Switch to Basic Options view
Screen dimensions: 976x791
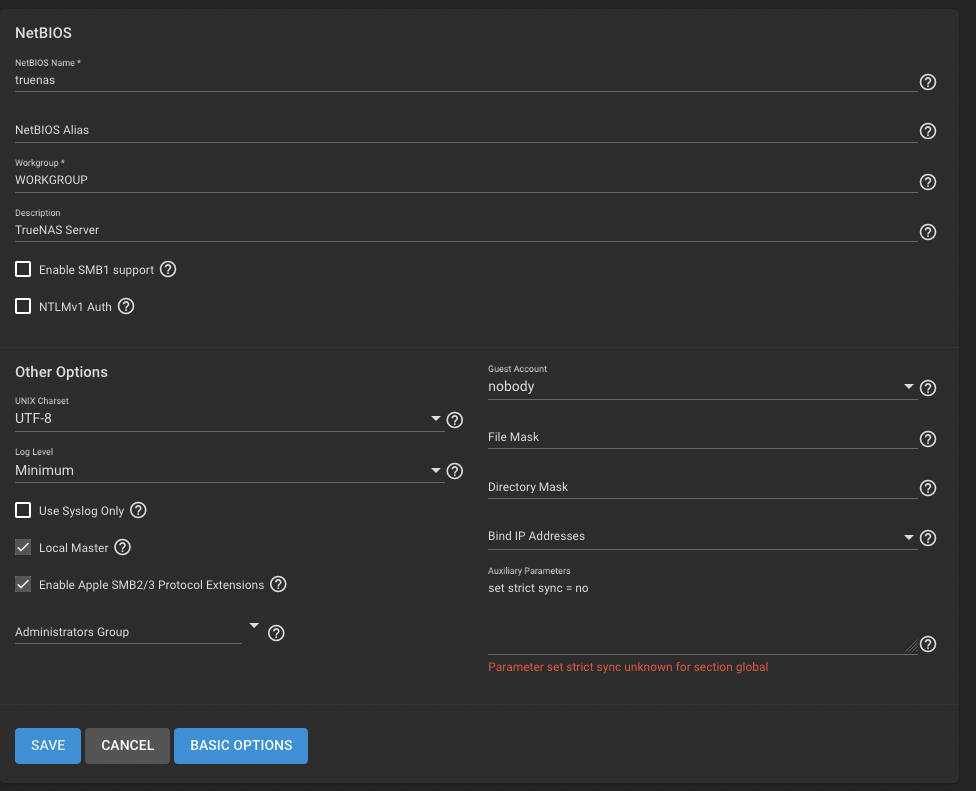241,745
